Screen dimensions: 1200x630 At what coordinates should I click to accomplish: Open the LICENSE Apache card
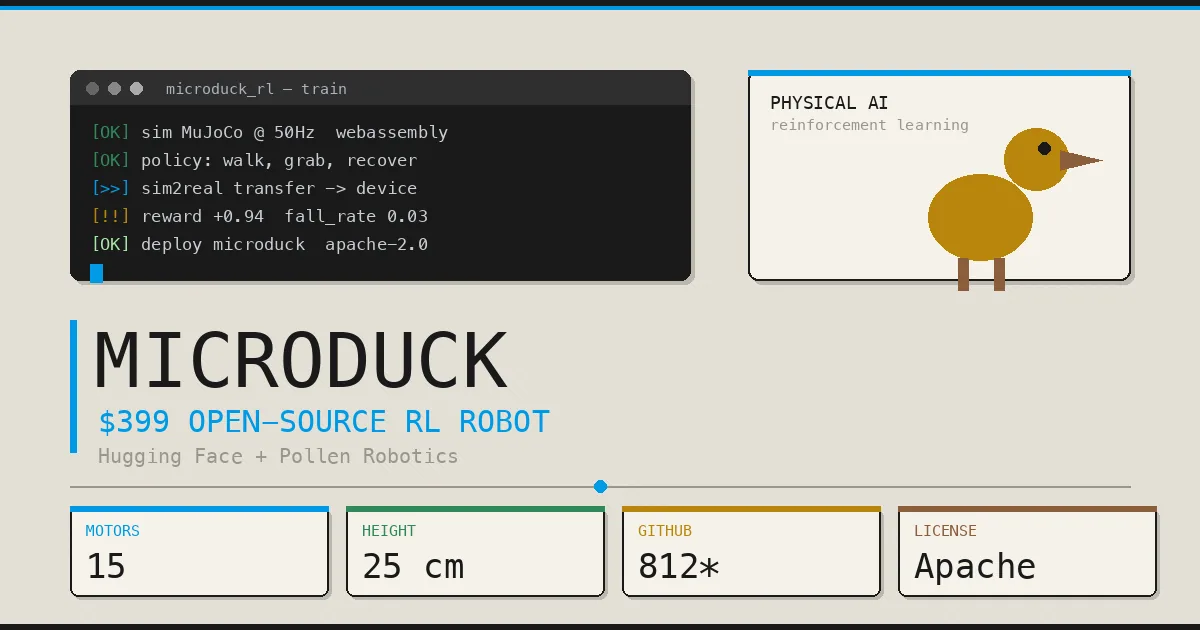click(1028, 551)
